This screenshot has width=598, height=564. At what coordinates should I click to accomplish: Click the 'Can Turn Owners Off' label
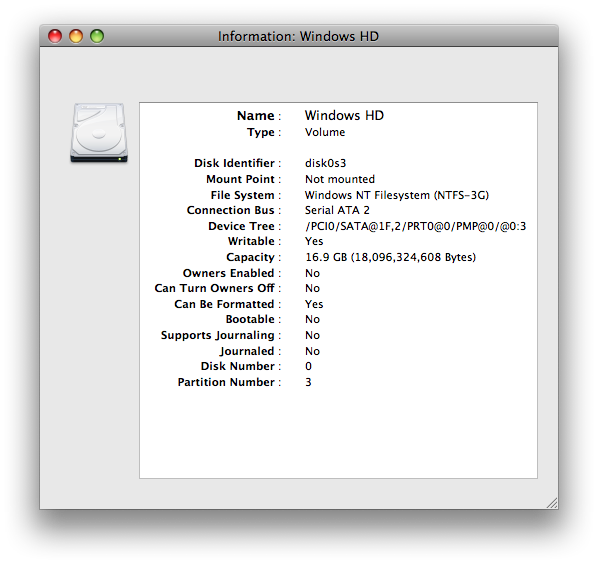[214, 288]
